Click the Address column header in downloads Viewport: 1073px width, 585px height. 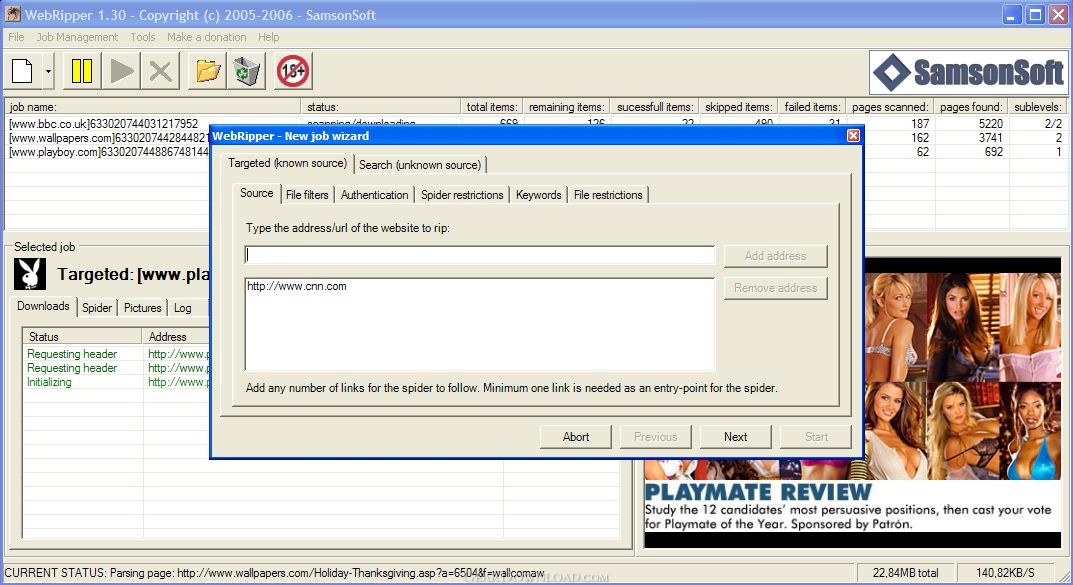coord(176,337)
